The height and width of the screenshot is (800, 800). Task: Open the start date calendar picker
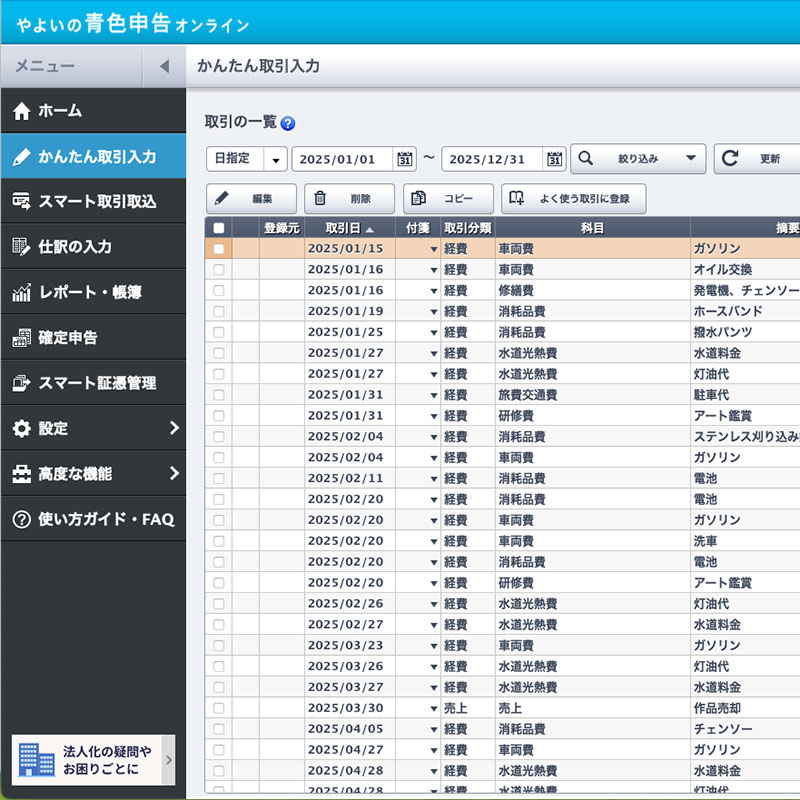click(405, 159)
